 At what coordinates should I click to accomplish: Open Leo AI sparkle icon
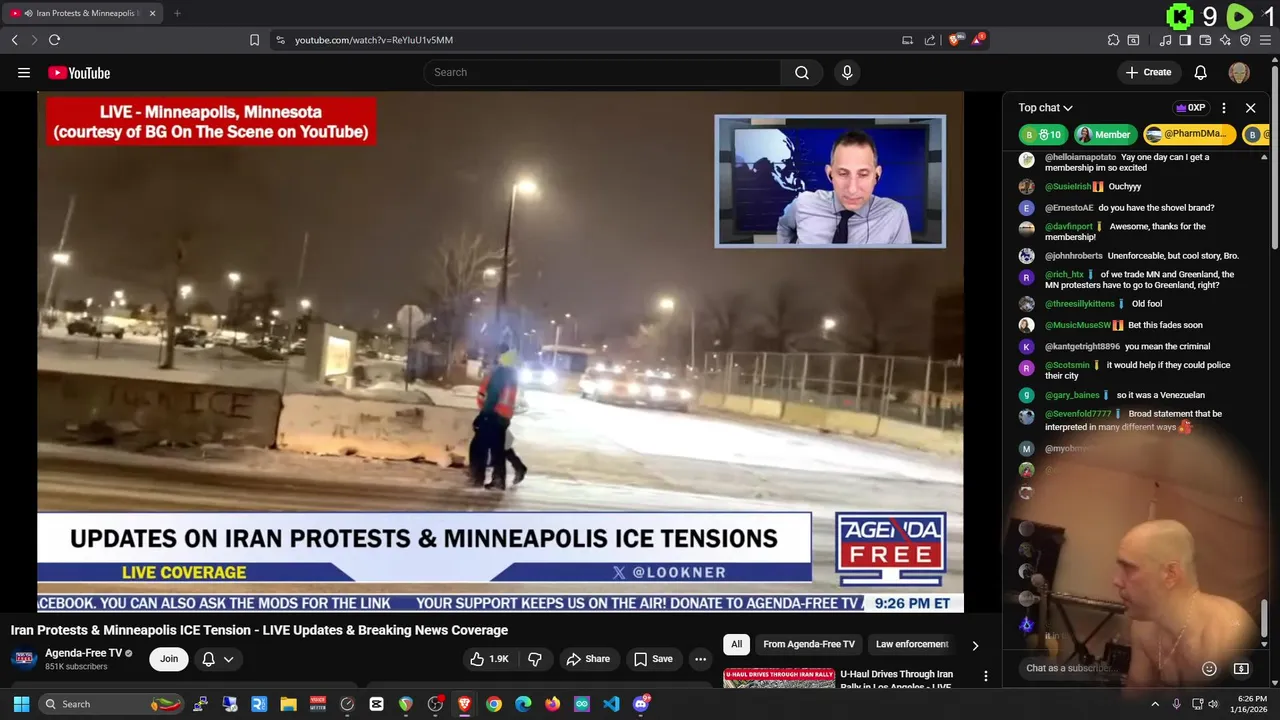point(1225,40)
